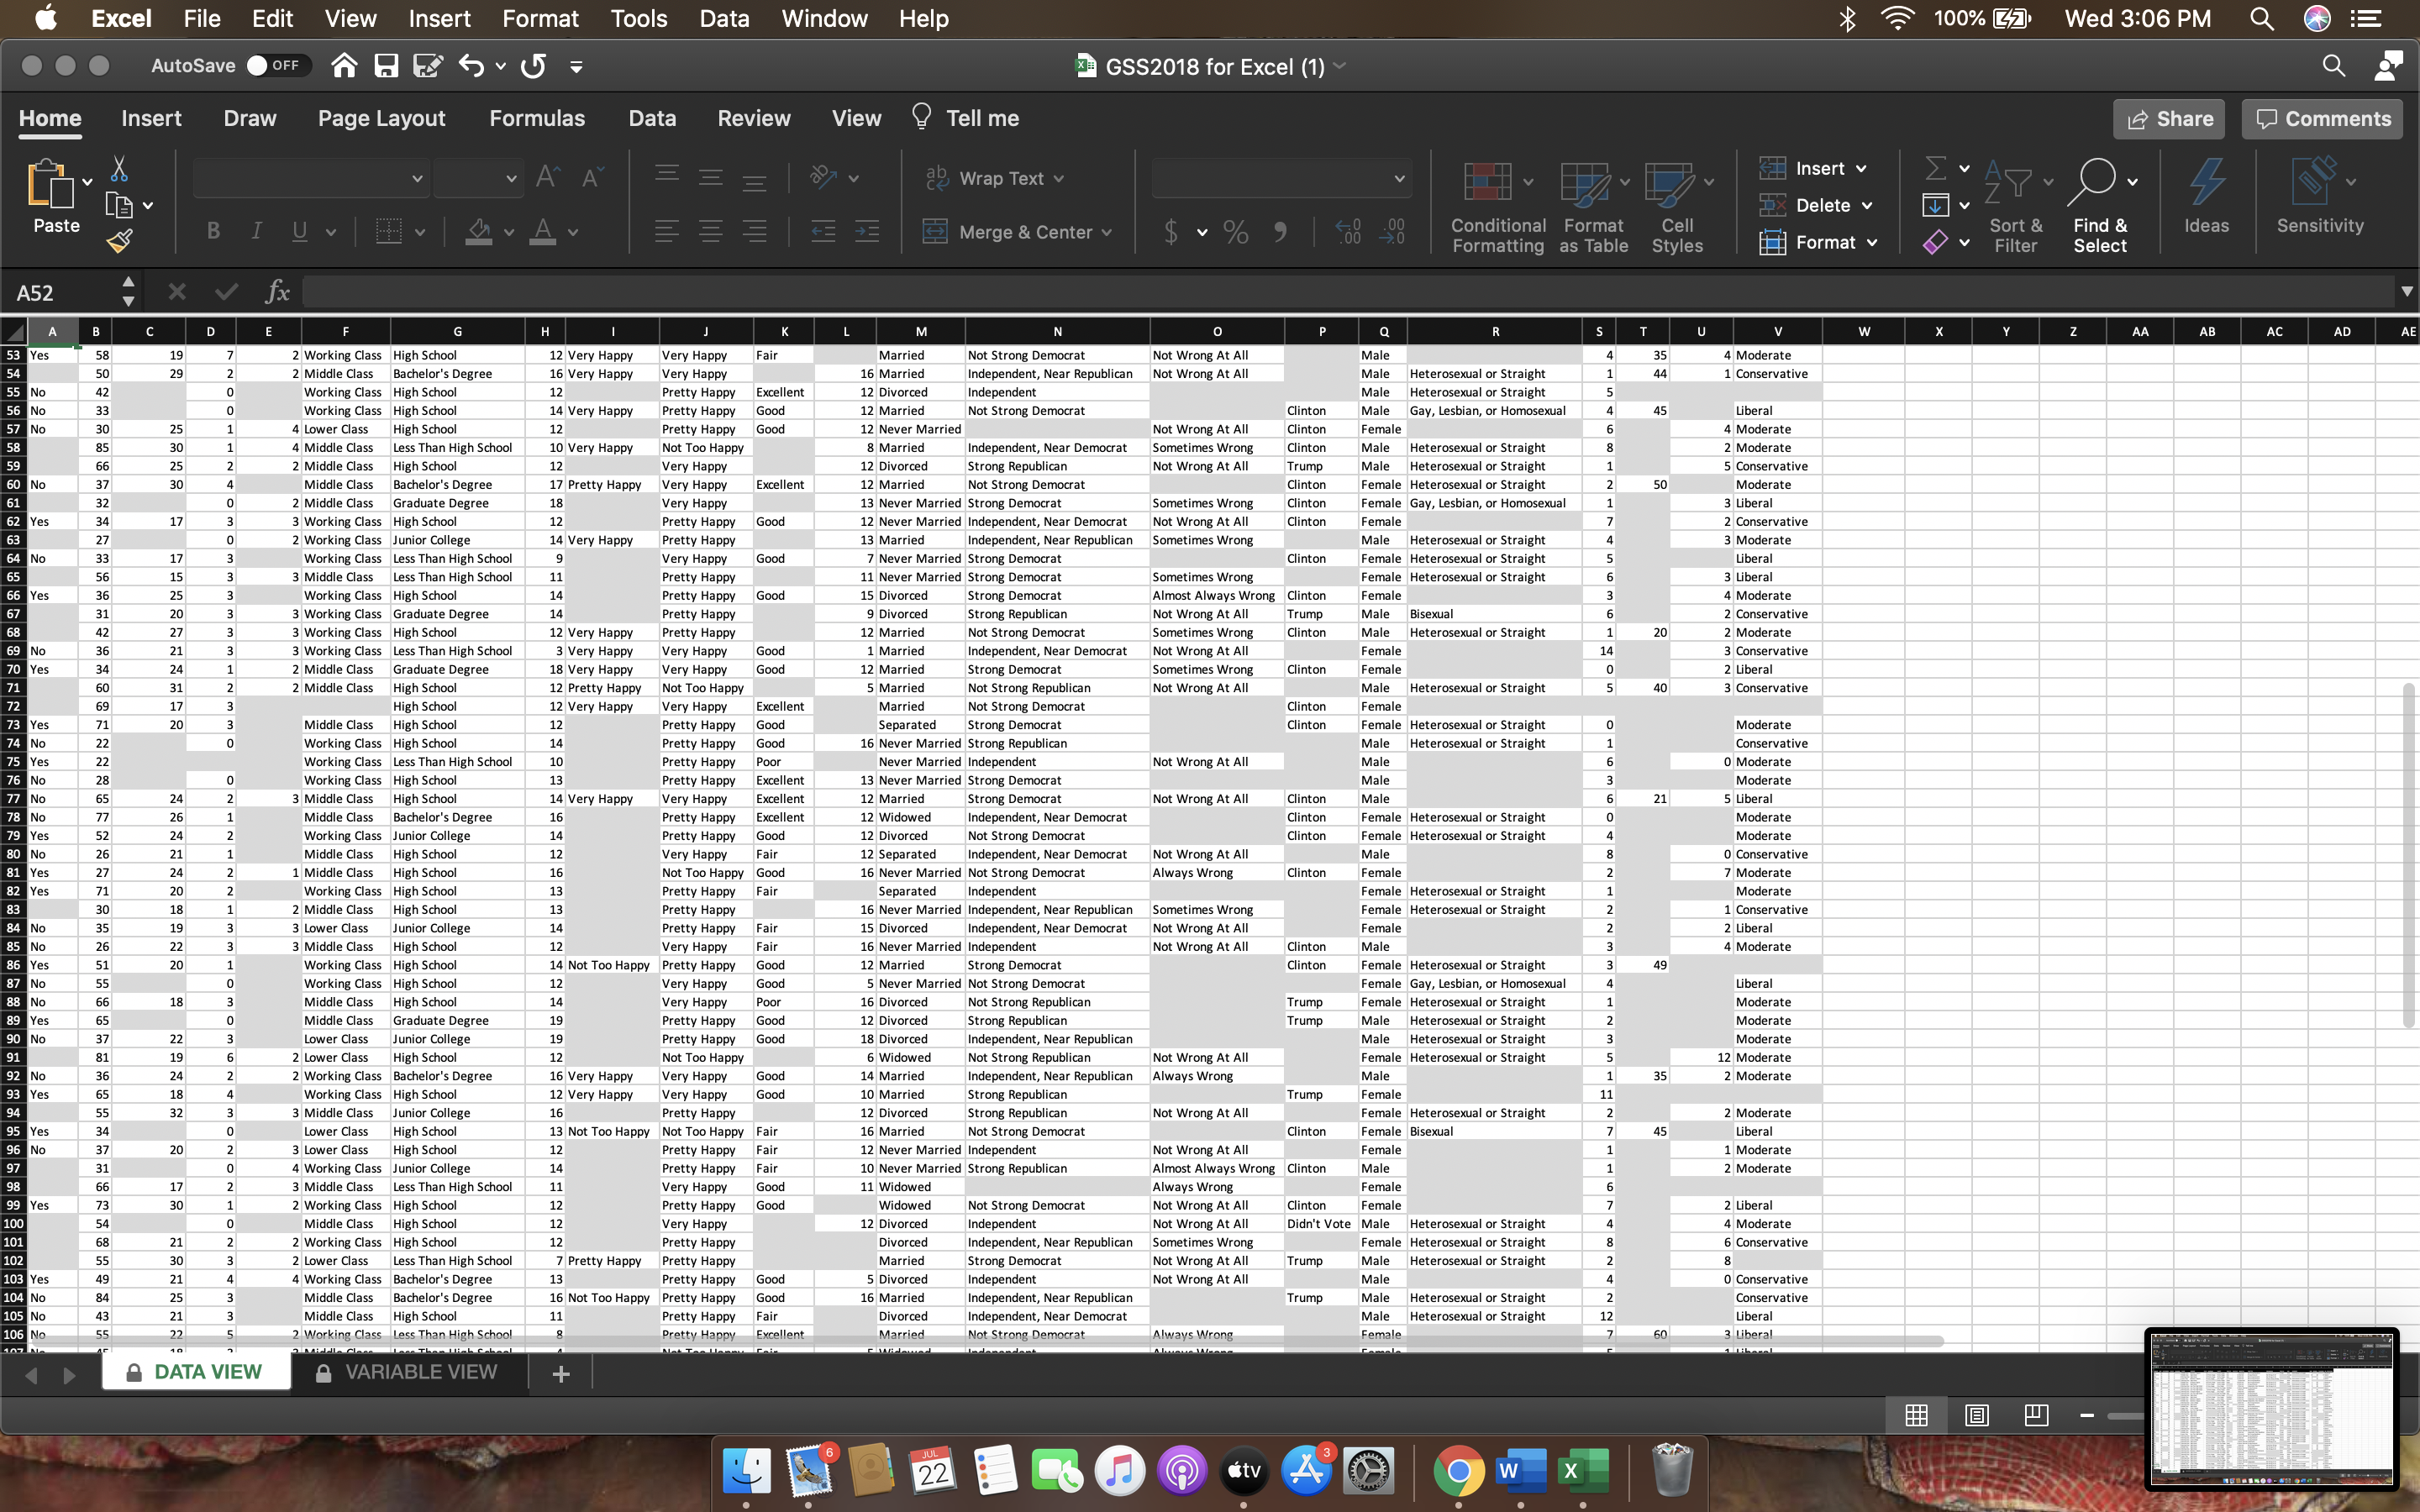Screen dimensions: 2420x1512
Task: Switch to the VARIABLE VIEW sheet tab
Action: click(408, 1372)
